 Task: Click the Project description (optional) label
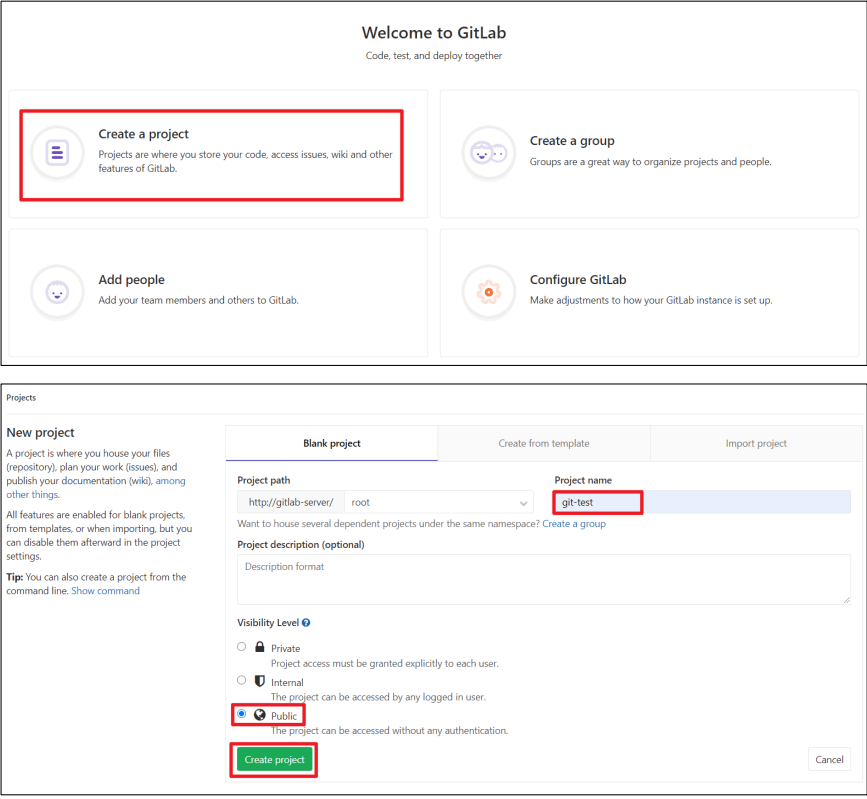(x=301, y=545)
